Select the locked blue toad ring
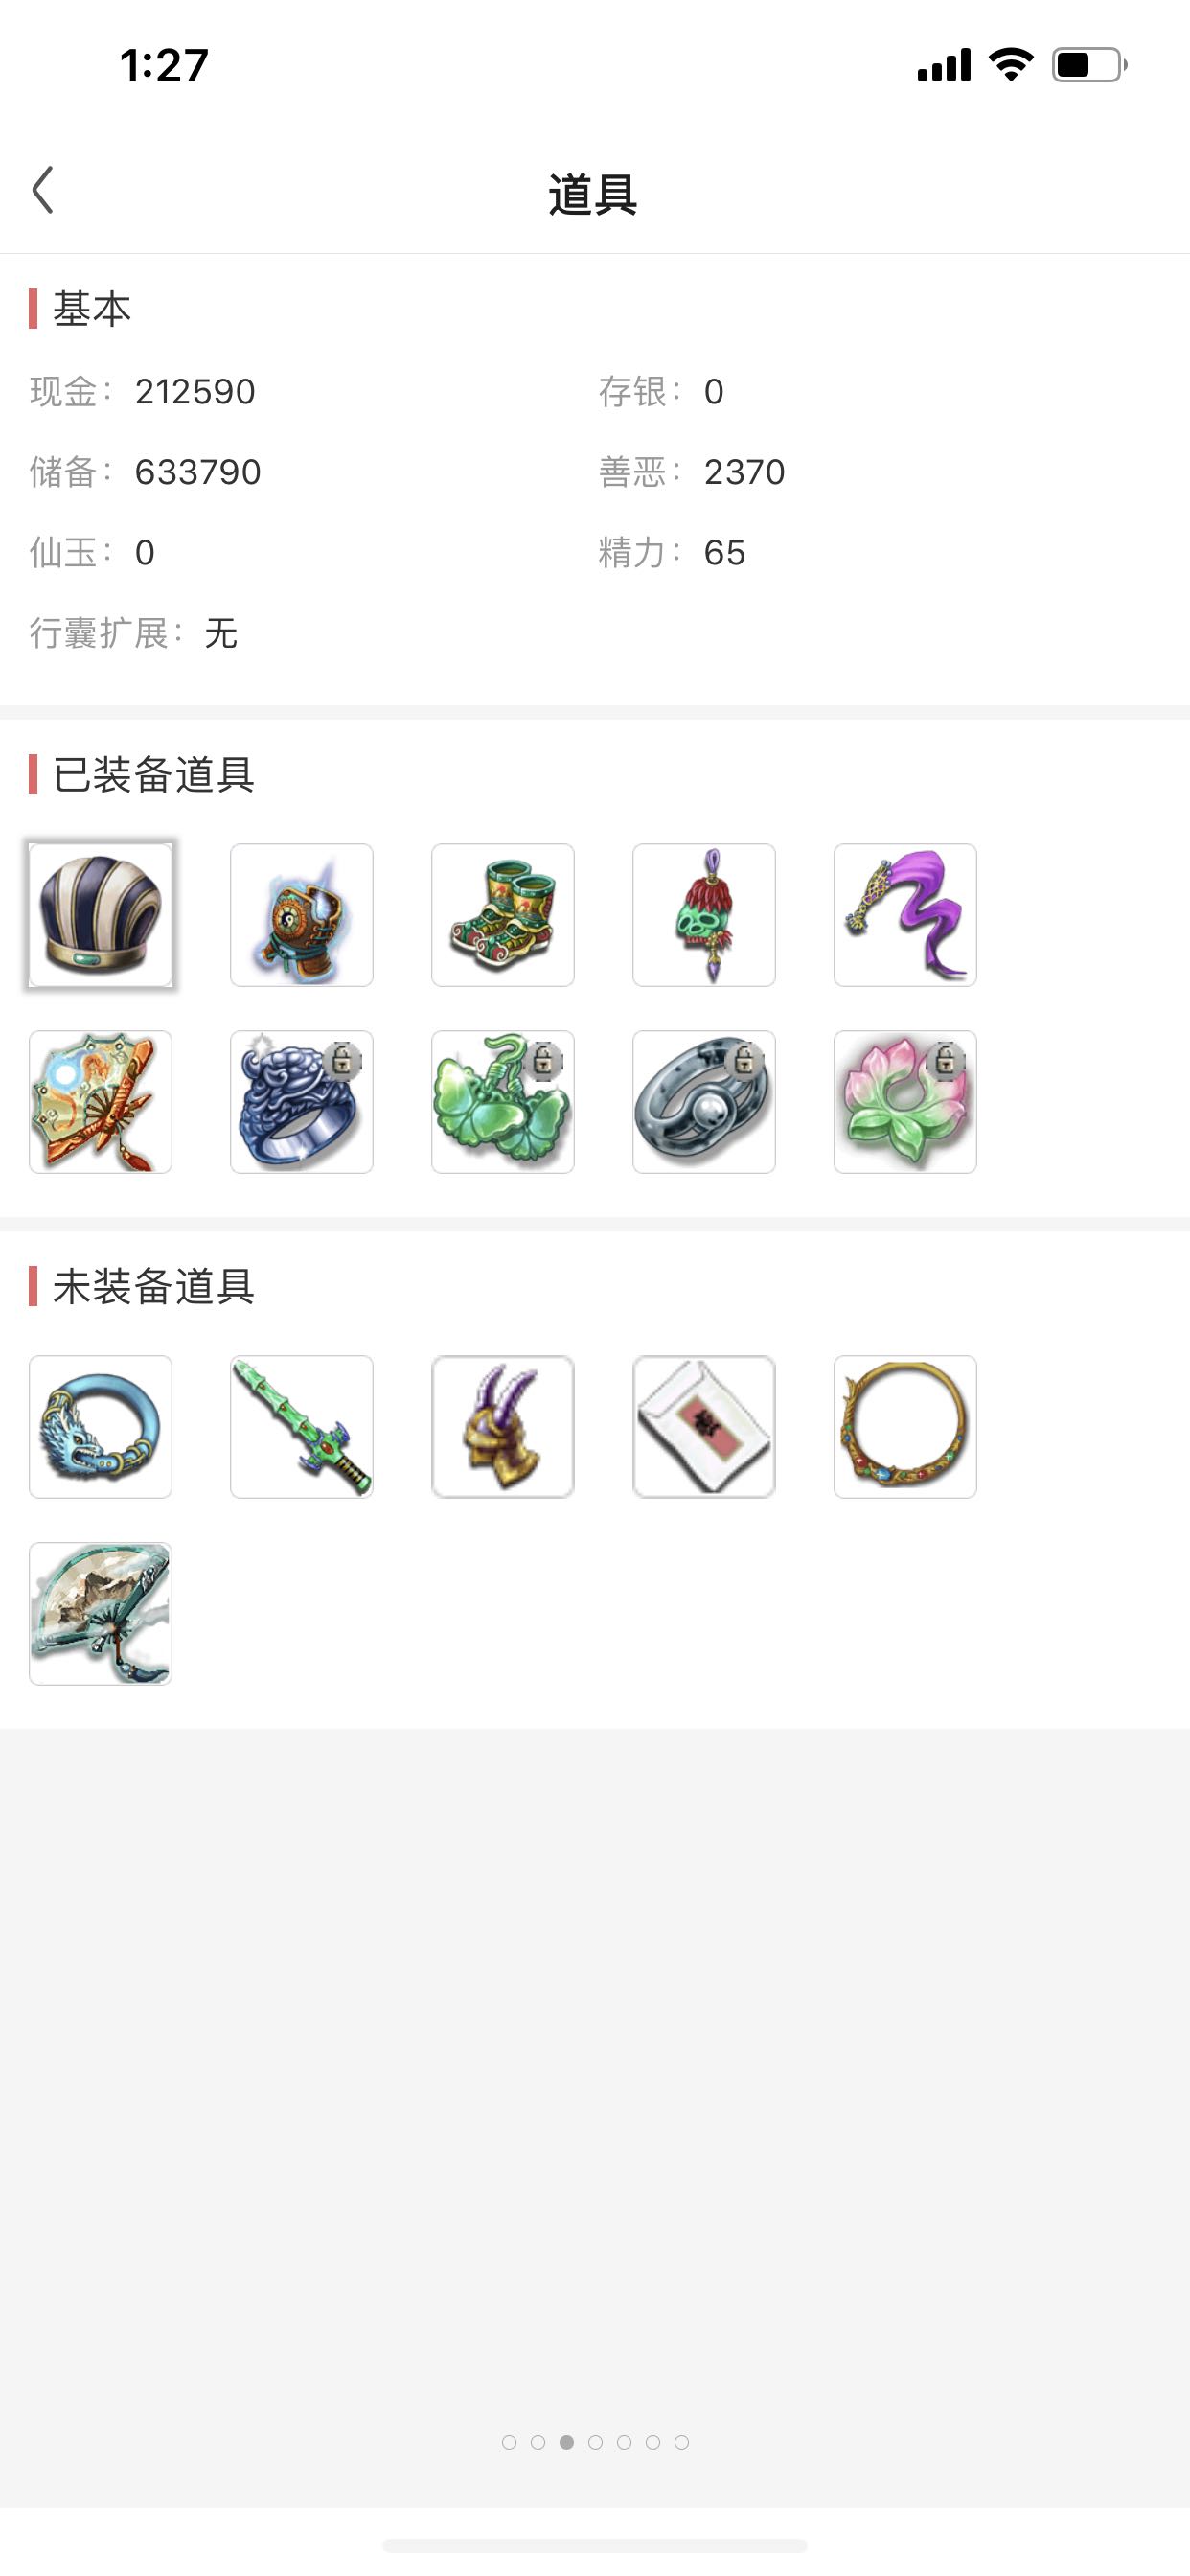 pyautogui.click(x=302, y=1102)
